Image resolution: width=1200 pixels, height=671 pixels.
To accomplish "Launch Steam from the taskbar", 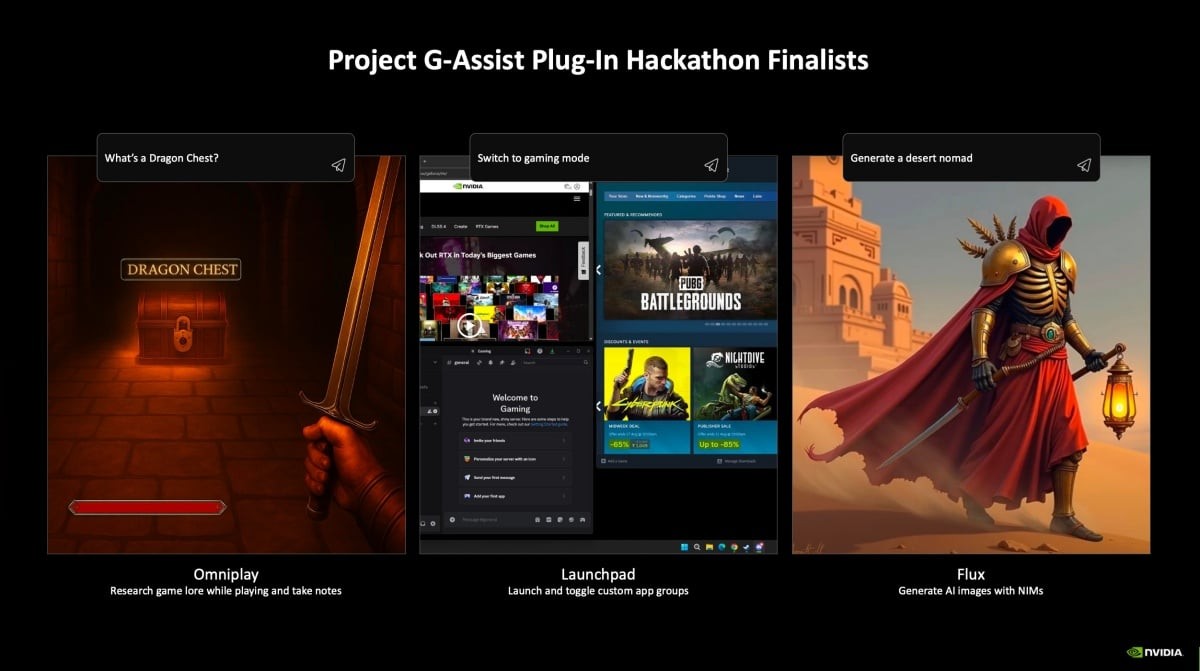I will pyautogui.click(x=747, y=547).
